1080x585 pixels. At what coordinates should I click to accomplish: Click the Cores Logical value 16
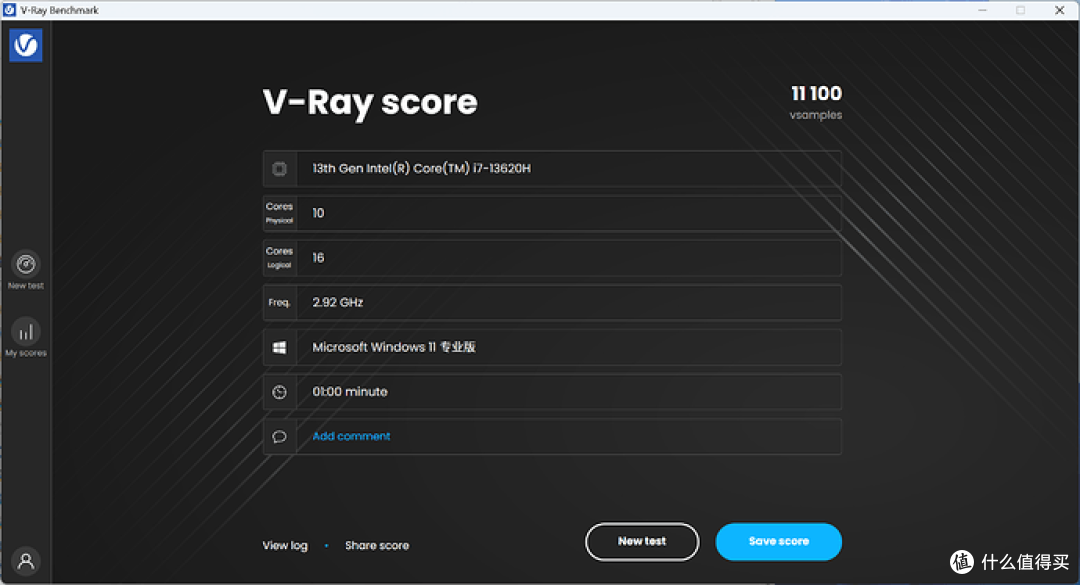[x=318, y=258]
